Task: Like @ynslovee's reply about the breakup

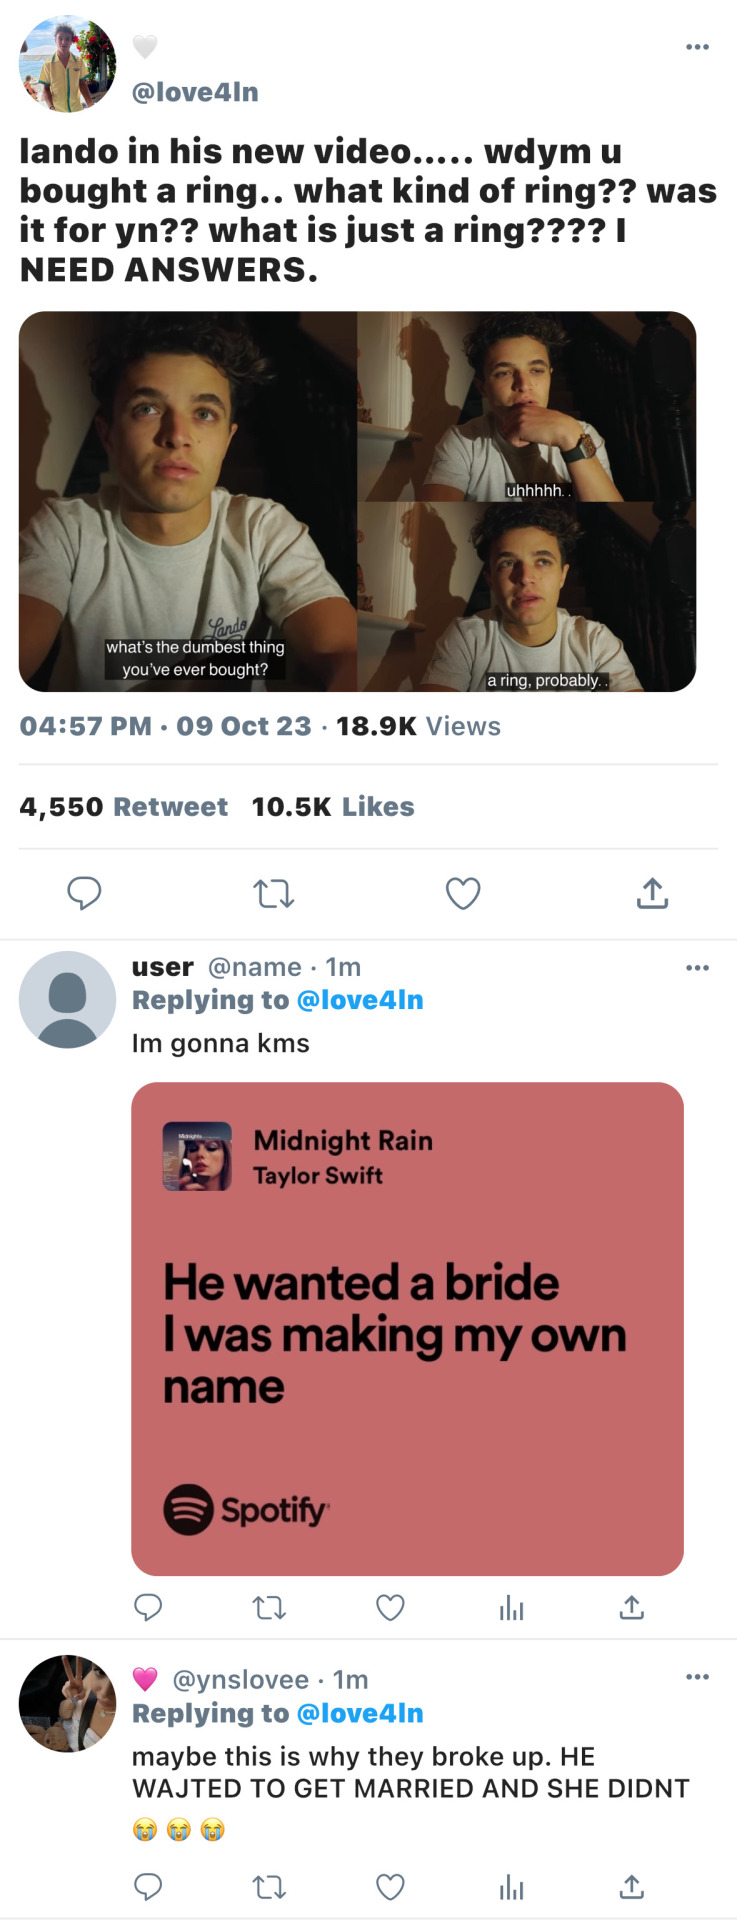Action: click(x=390, y=1886)
